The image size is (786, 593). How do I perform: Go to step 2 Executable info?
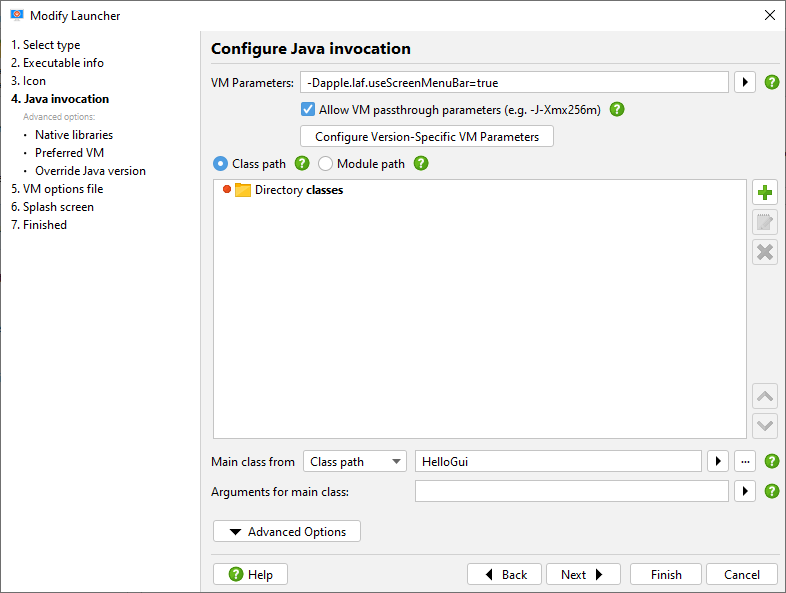tap(57, 63)
